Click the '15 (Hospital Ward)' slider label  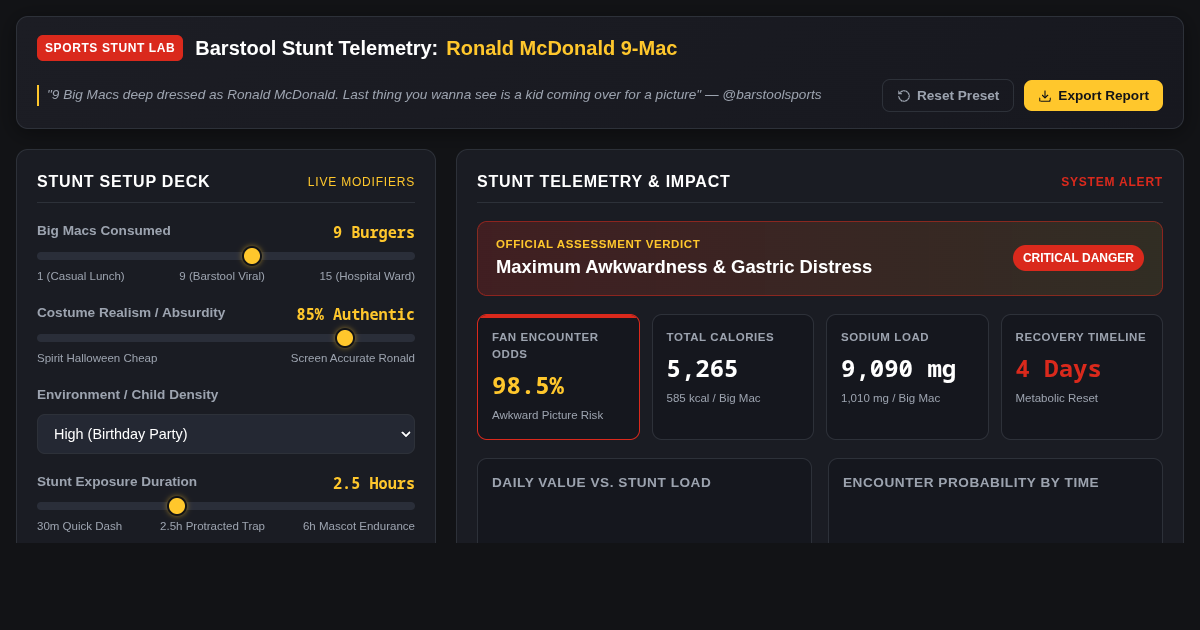click(x=367, y=276)
